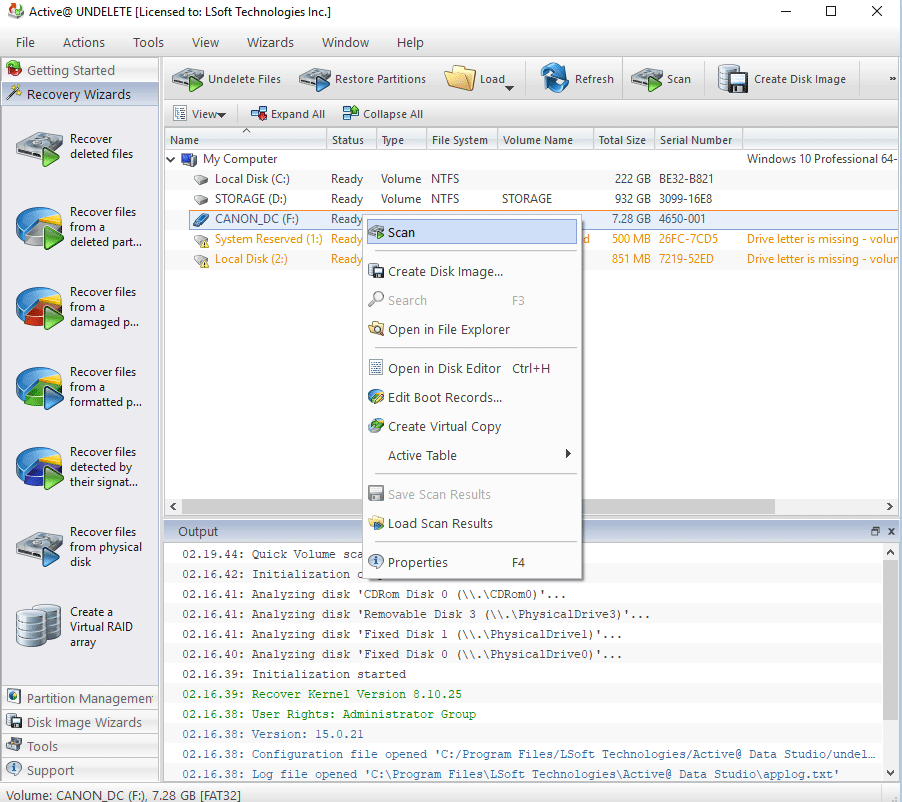902x802 pixels.
Task: Start Recover files from physical disk wizard
Action: tap(79, 547)
